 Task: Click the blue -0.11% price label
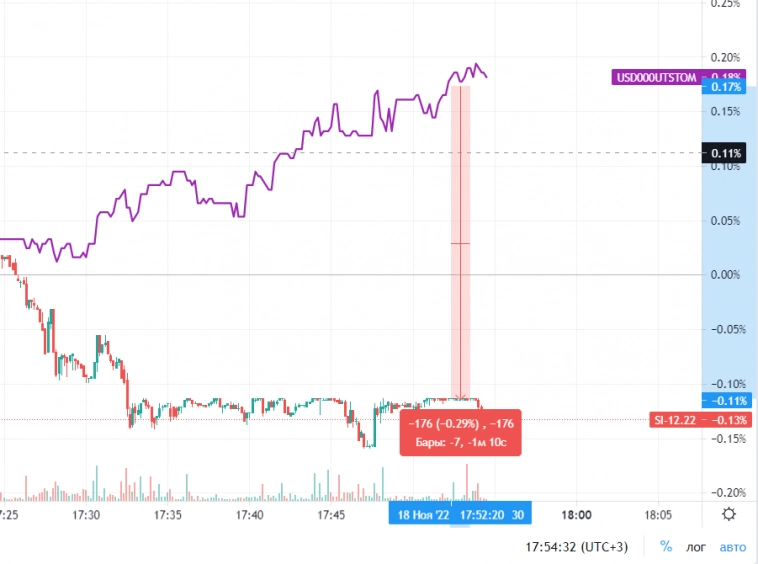[725, 401]
